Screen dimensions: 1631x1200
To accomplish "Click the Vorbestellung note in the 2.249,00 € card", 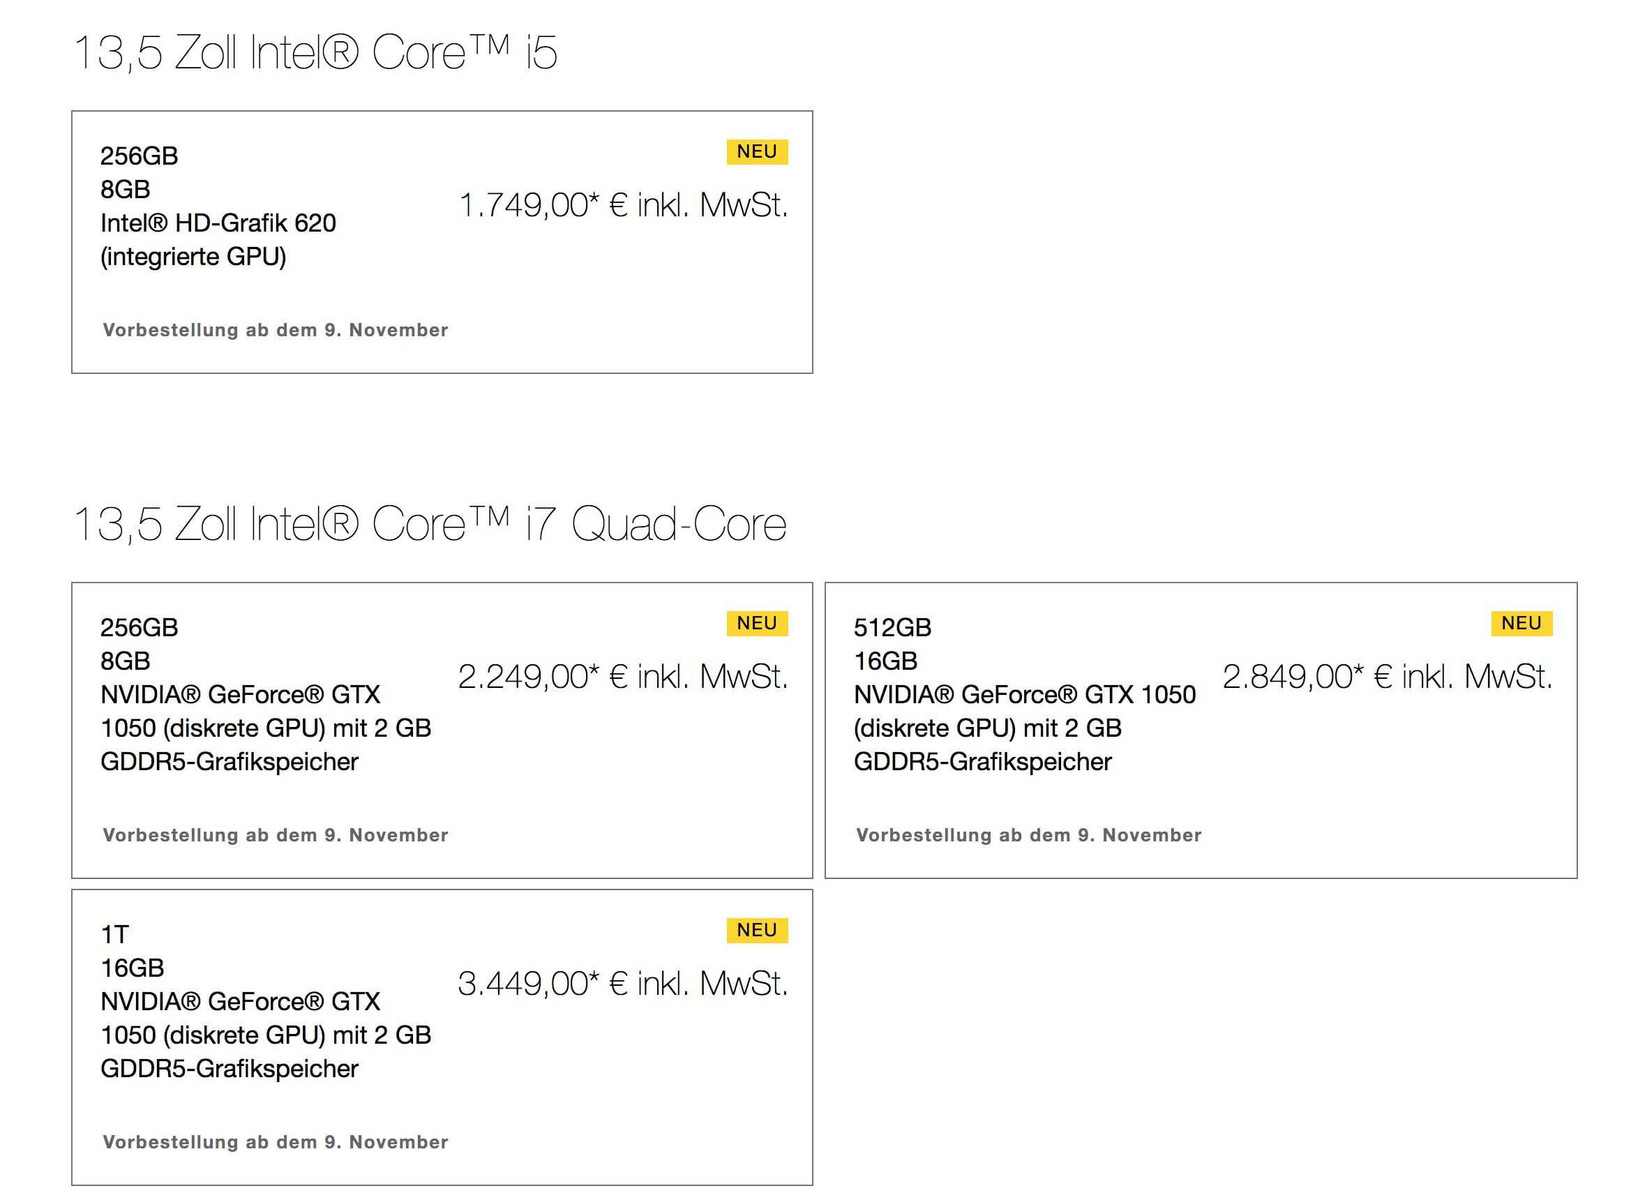I will click(x=275, y=836).
